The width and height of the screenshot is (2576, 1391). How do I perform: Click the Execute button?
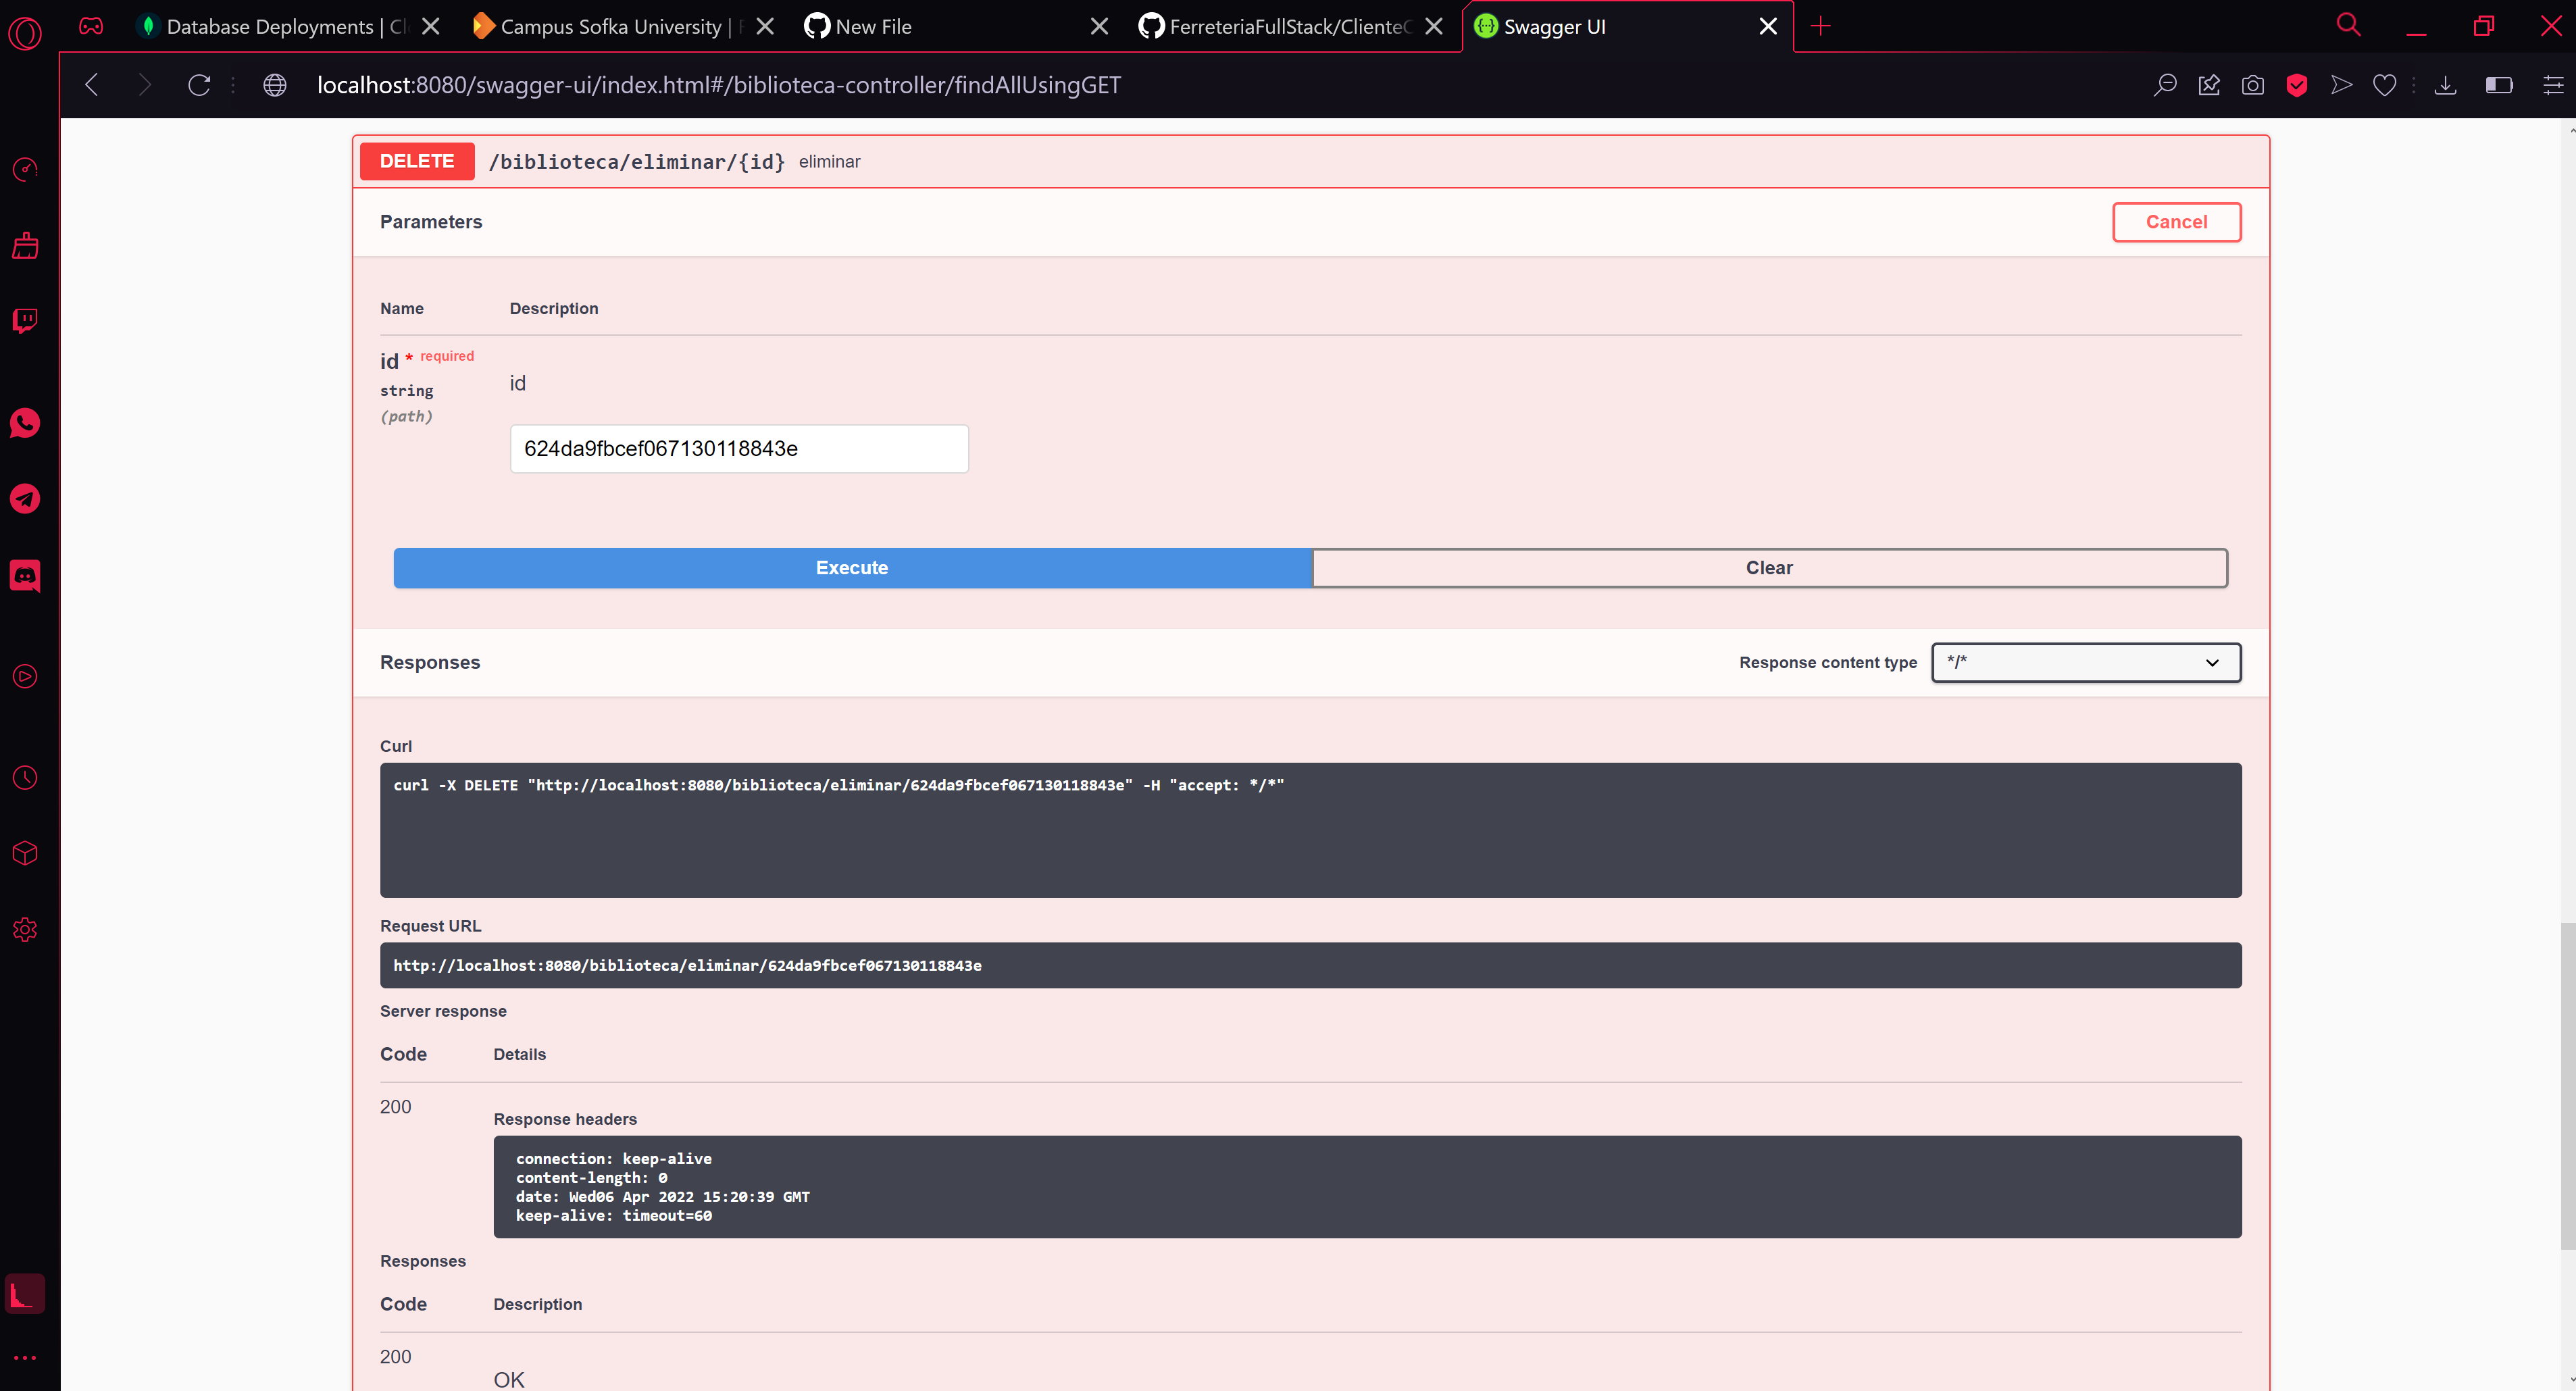click(x=851, y=567)
